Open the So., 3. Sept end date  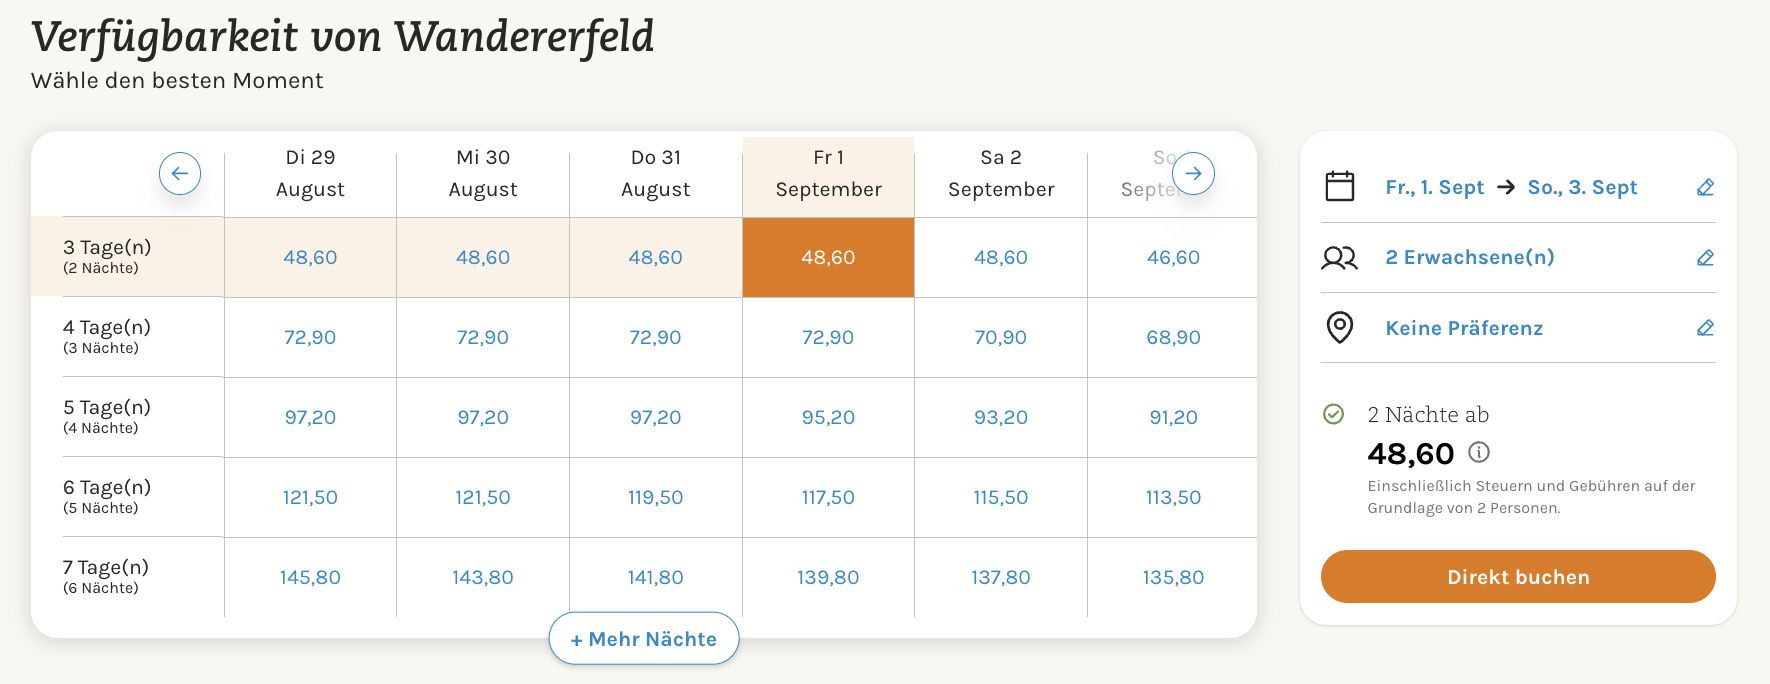(1582, 187)
